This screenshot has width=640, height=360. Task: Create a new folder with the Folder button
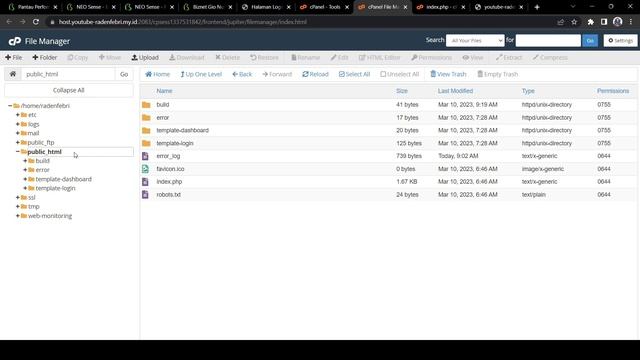44,58
